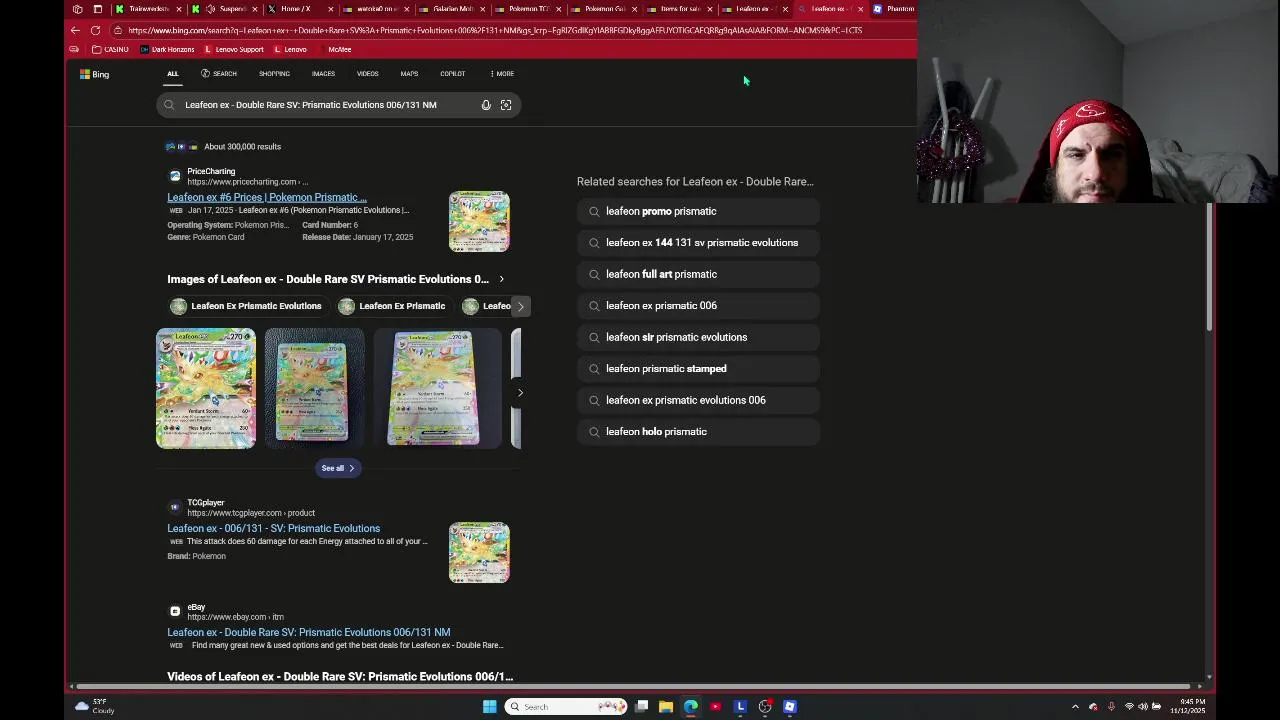Image resolution: width=1280 pixels, height=720 pixels.
Task: Search related leafeon sir prismatic evolutions
Action: pos(698,337)
